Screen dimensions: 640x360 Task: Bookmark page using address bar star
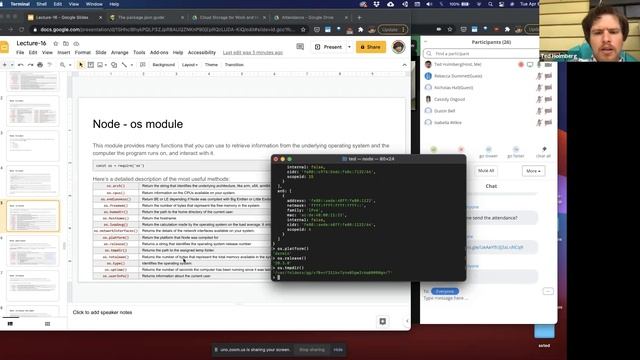(303, 29)
